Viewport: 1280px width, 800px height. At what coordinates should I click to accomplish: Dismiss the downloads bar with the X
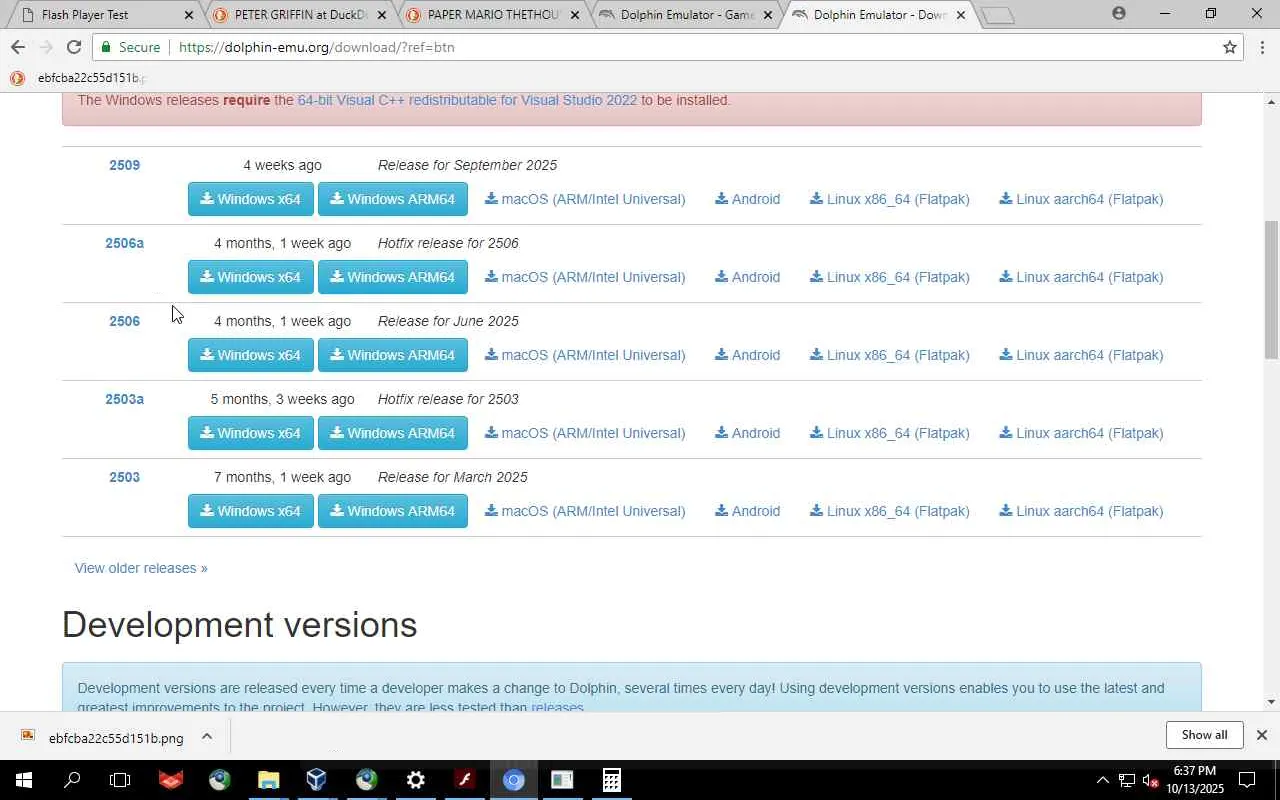point(1262,735)
